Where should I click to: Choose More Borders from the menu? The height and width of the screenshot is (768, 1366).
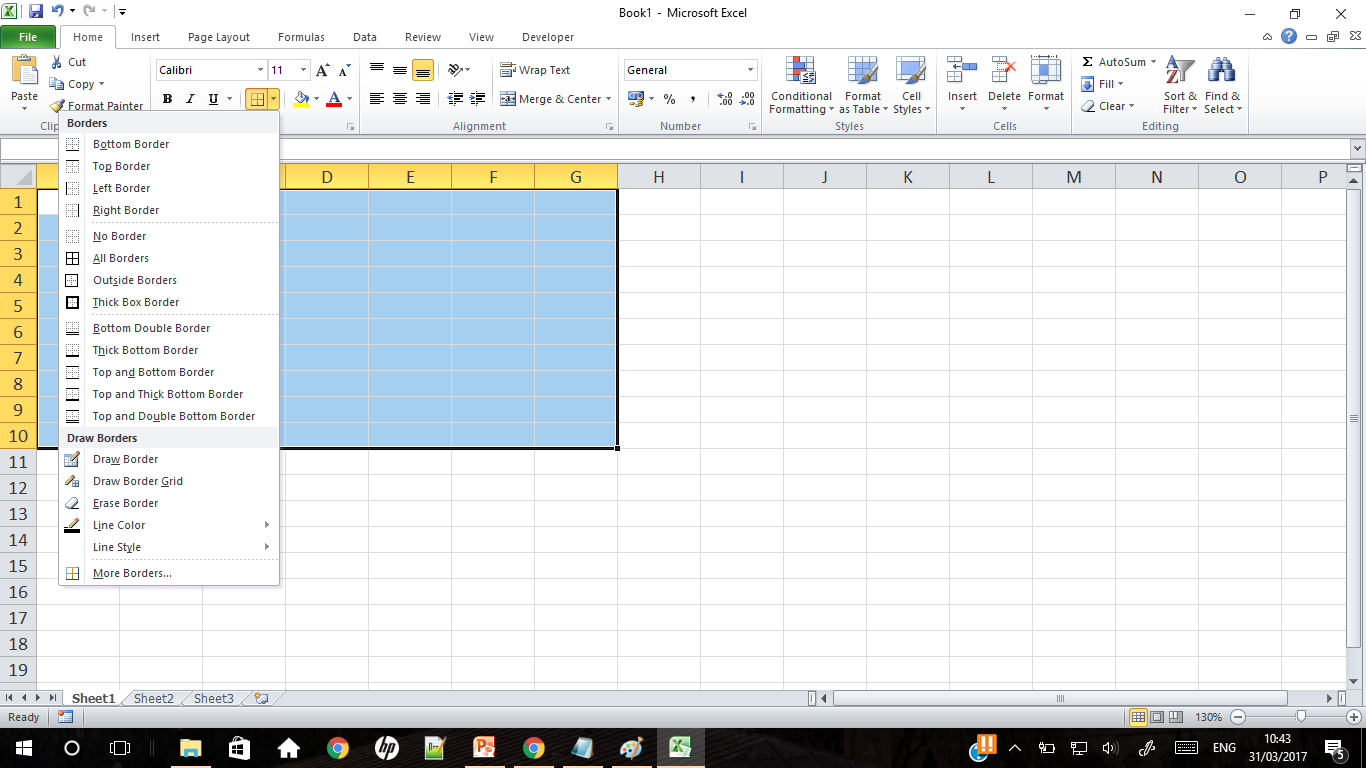click(x=132, y=572)
